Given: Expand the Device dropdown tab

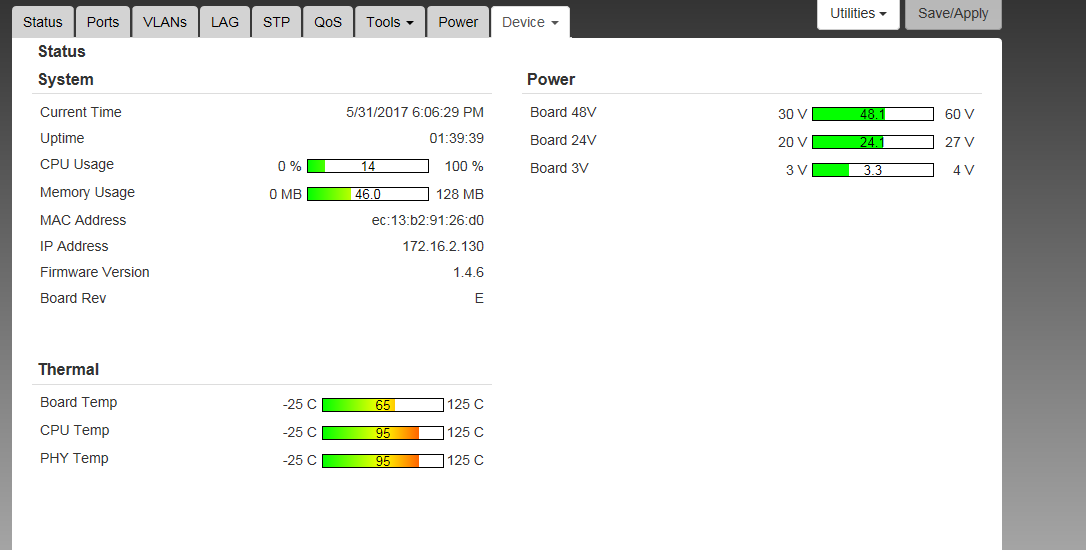Looking at the screenshot, I should (530, 22).
